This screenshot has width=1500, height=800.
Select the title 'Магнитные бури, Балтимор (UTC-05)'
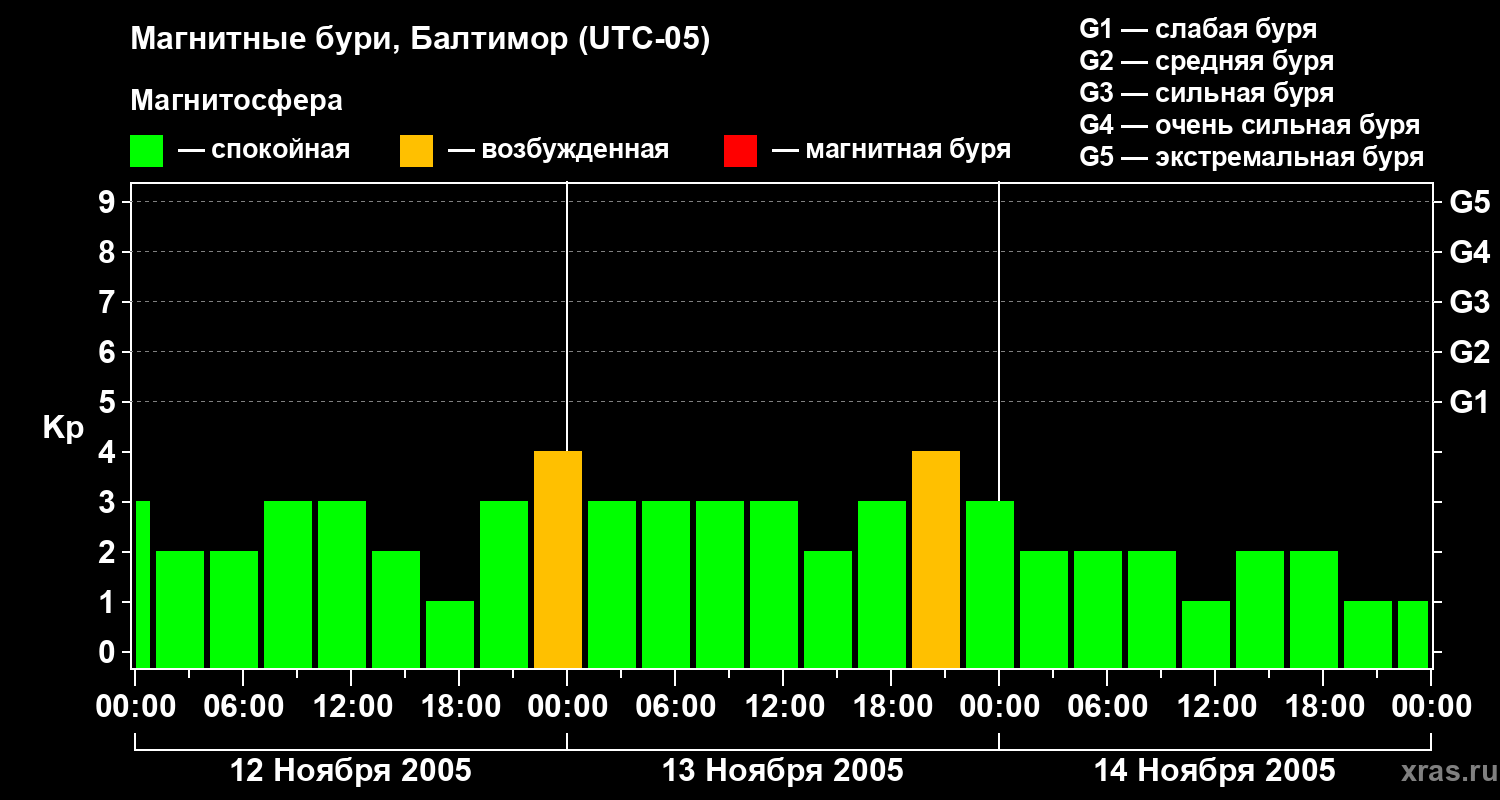(x=420, y=40)
